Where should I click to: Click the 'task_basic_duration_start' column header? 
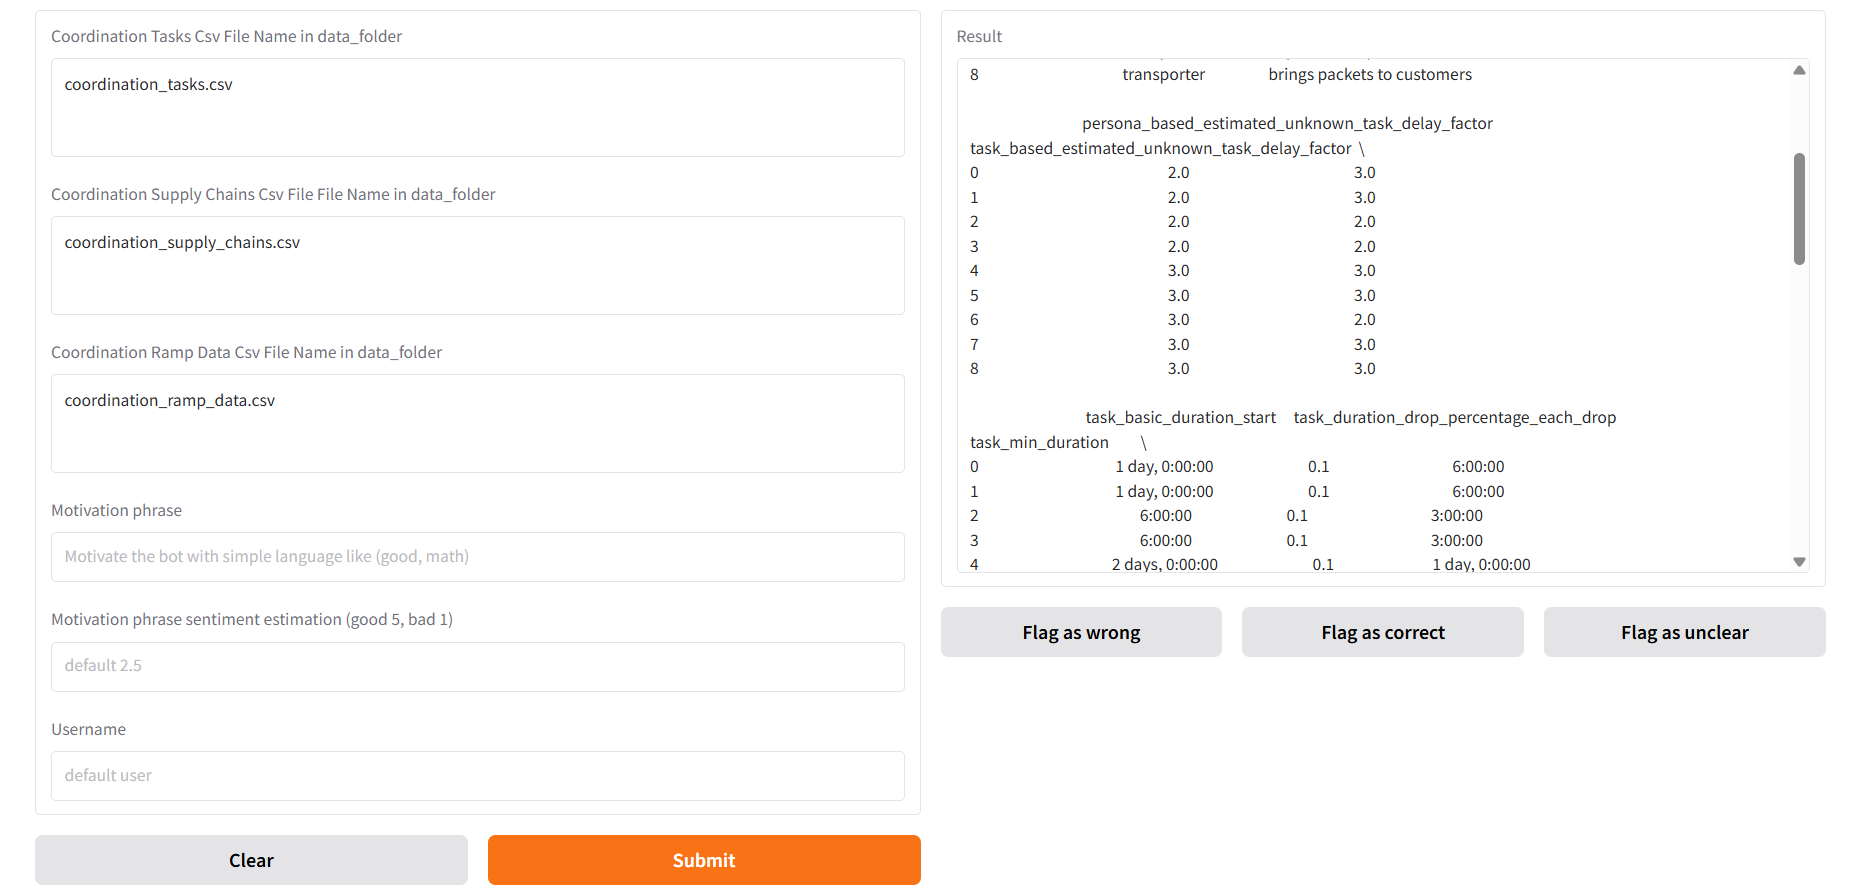pos(1181,417)
